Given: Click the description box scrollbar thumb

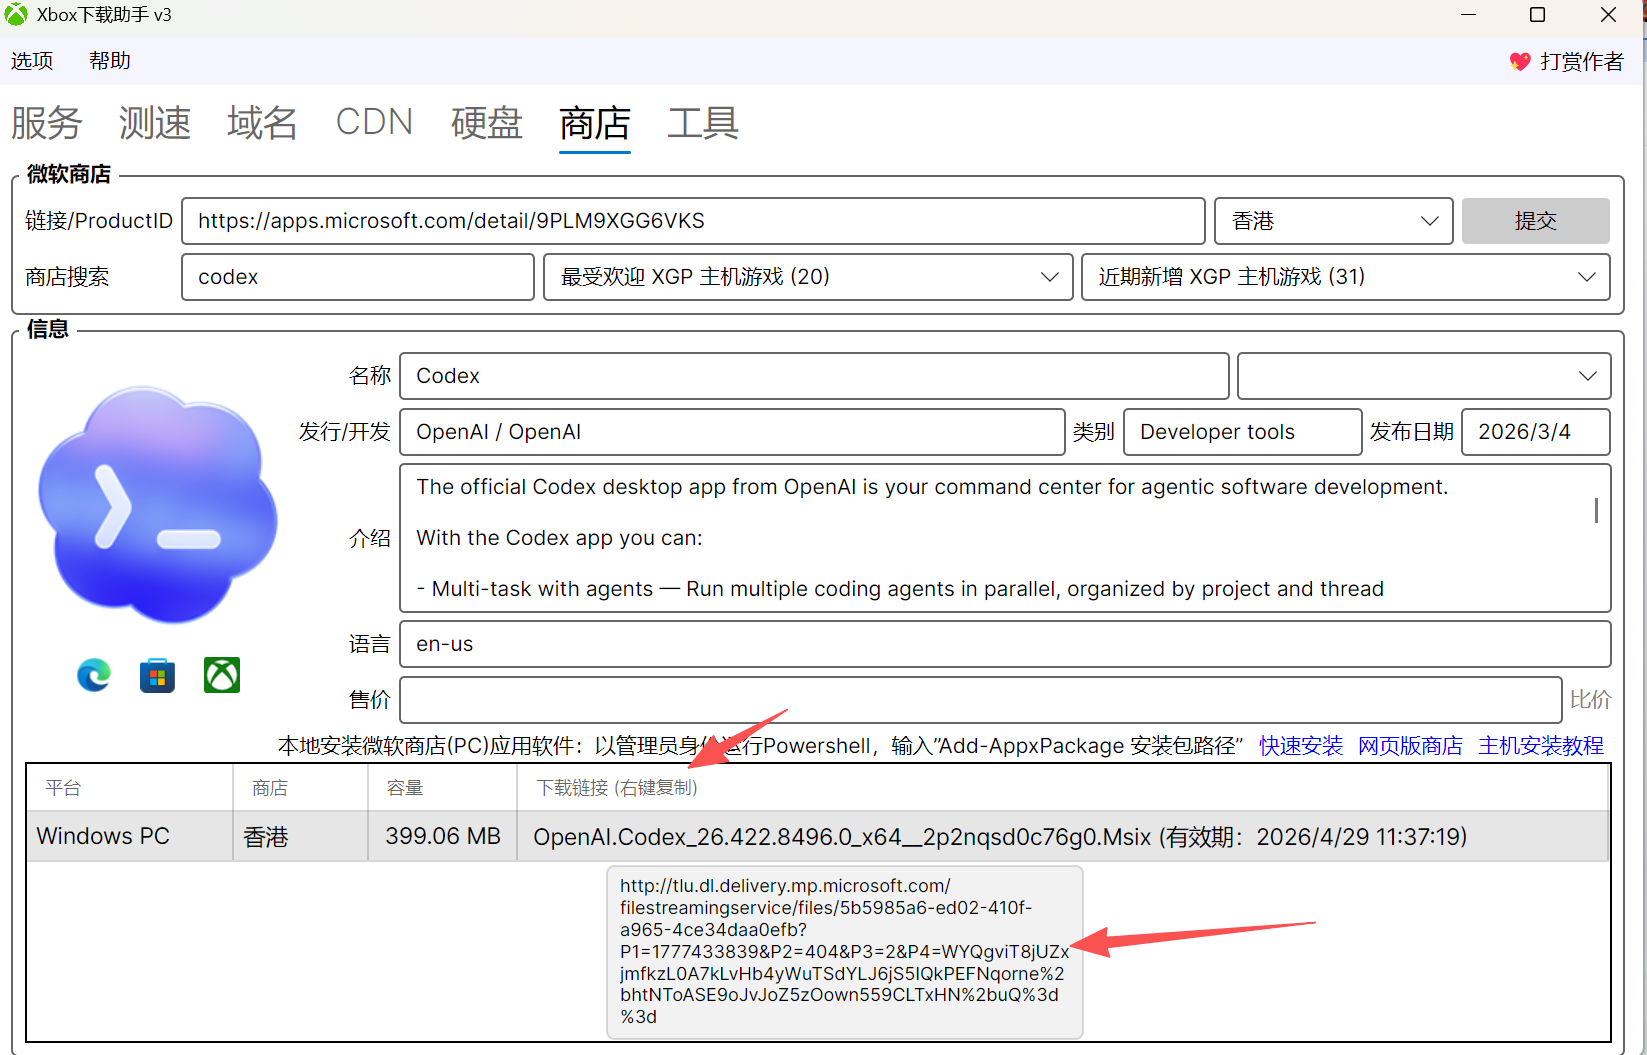Looking at the screenshot, I should click(1596, 510).
